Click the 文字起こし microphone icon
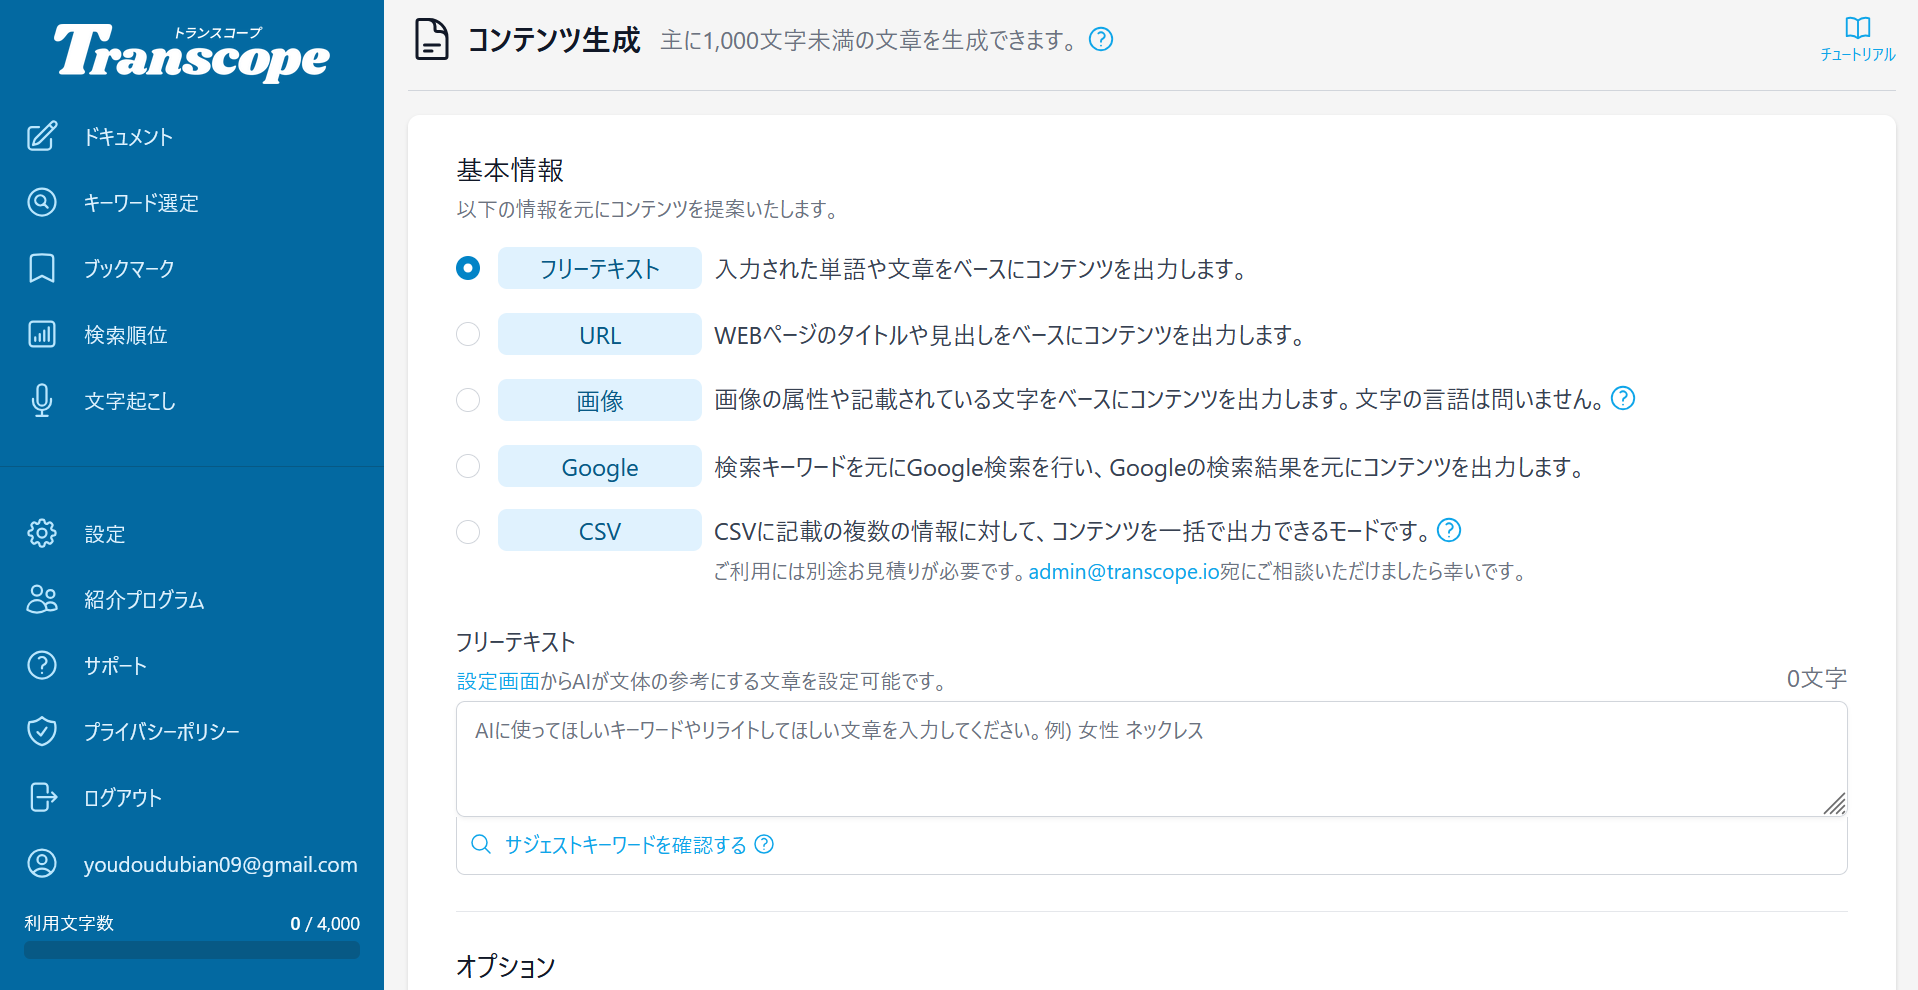This screenshot has width=1918, height=990. coord(42,400)
